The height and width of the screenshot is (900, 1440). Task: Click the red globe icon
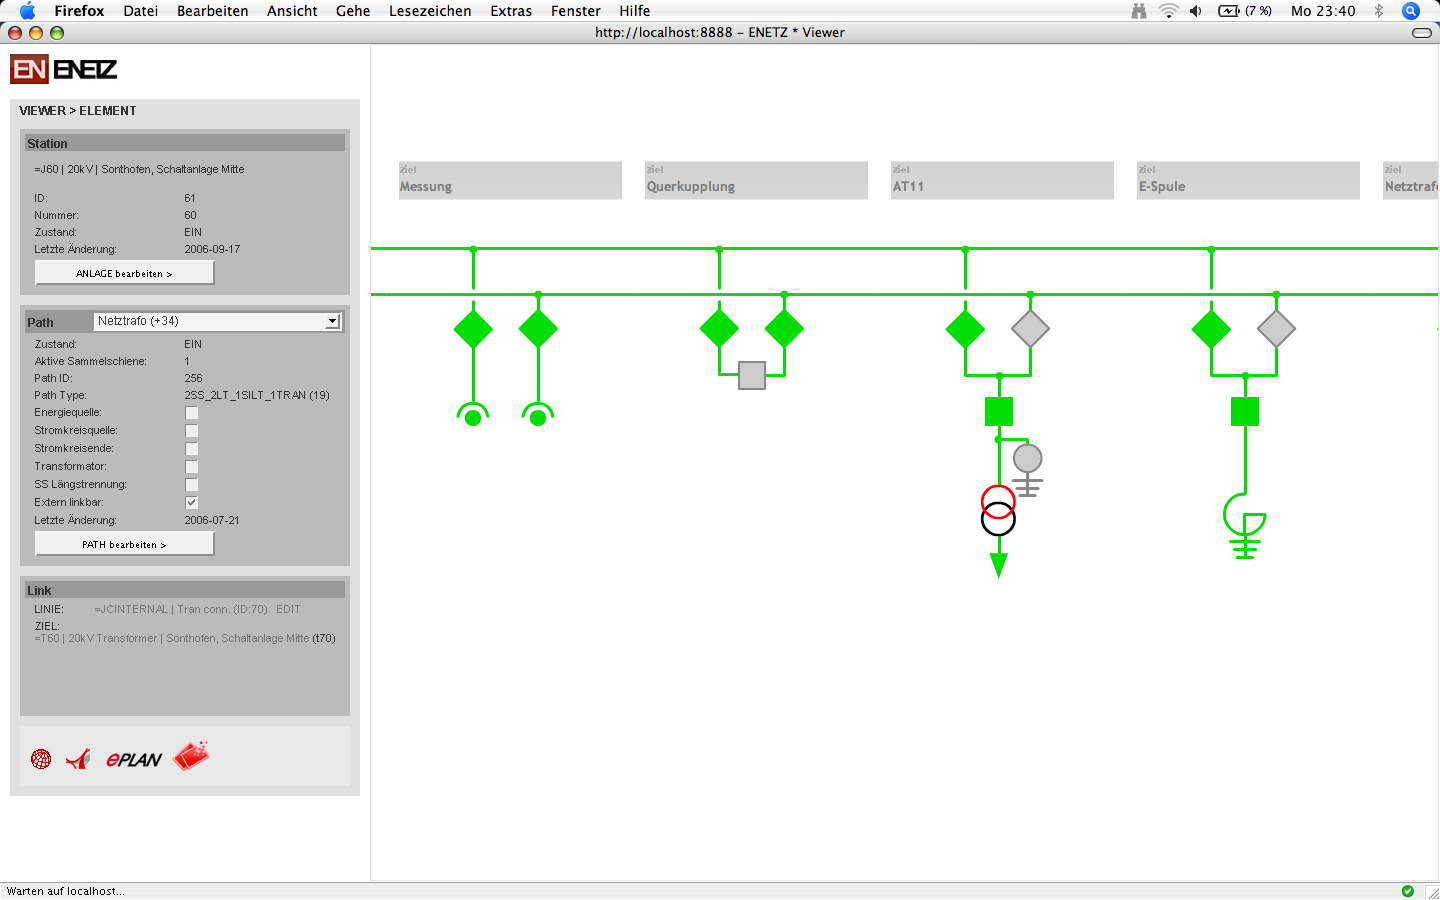point(41,759)
